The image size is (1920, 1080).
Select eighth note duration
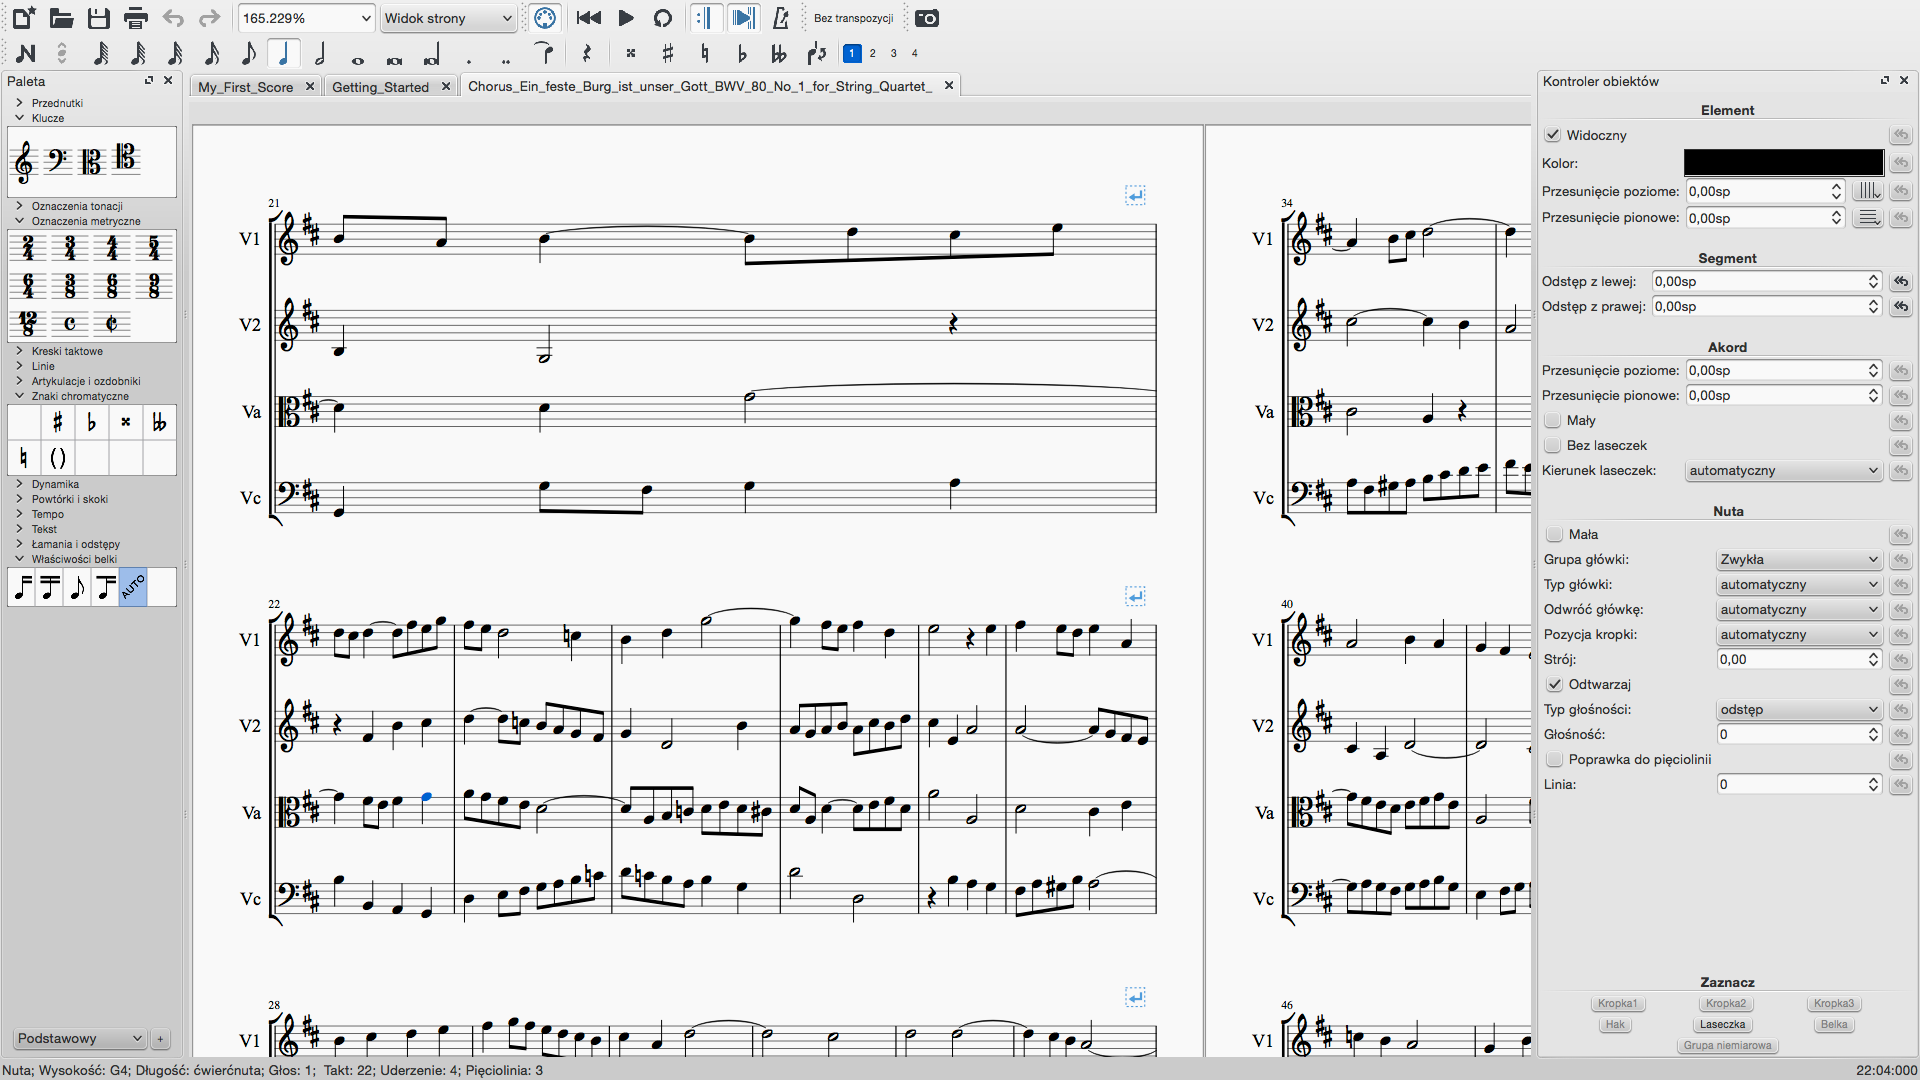[x=248, y=54]
